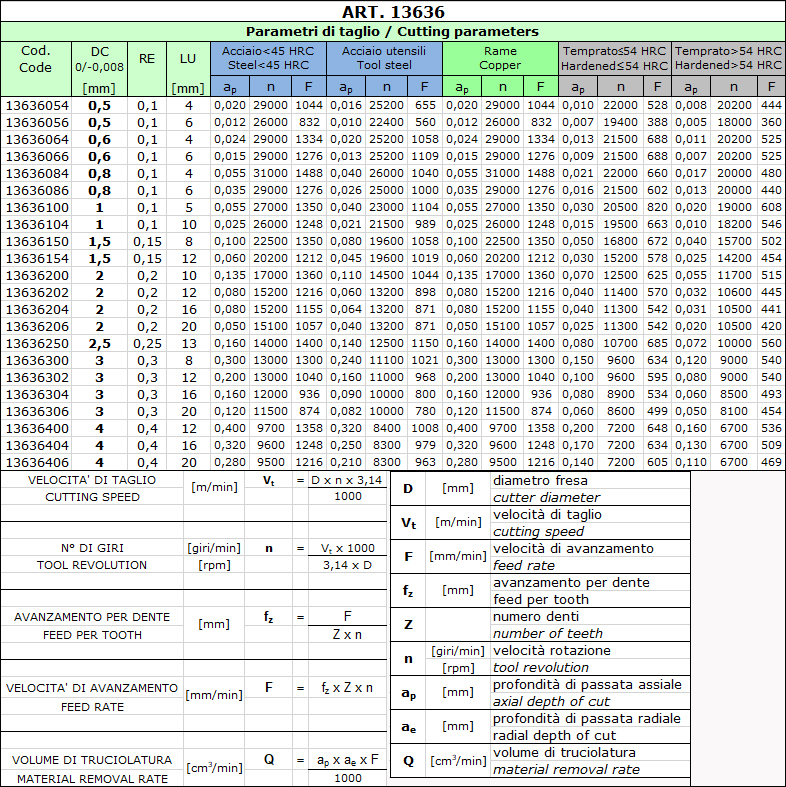Click the numero denti number of teeth entry

(x=589, y=625)
